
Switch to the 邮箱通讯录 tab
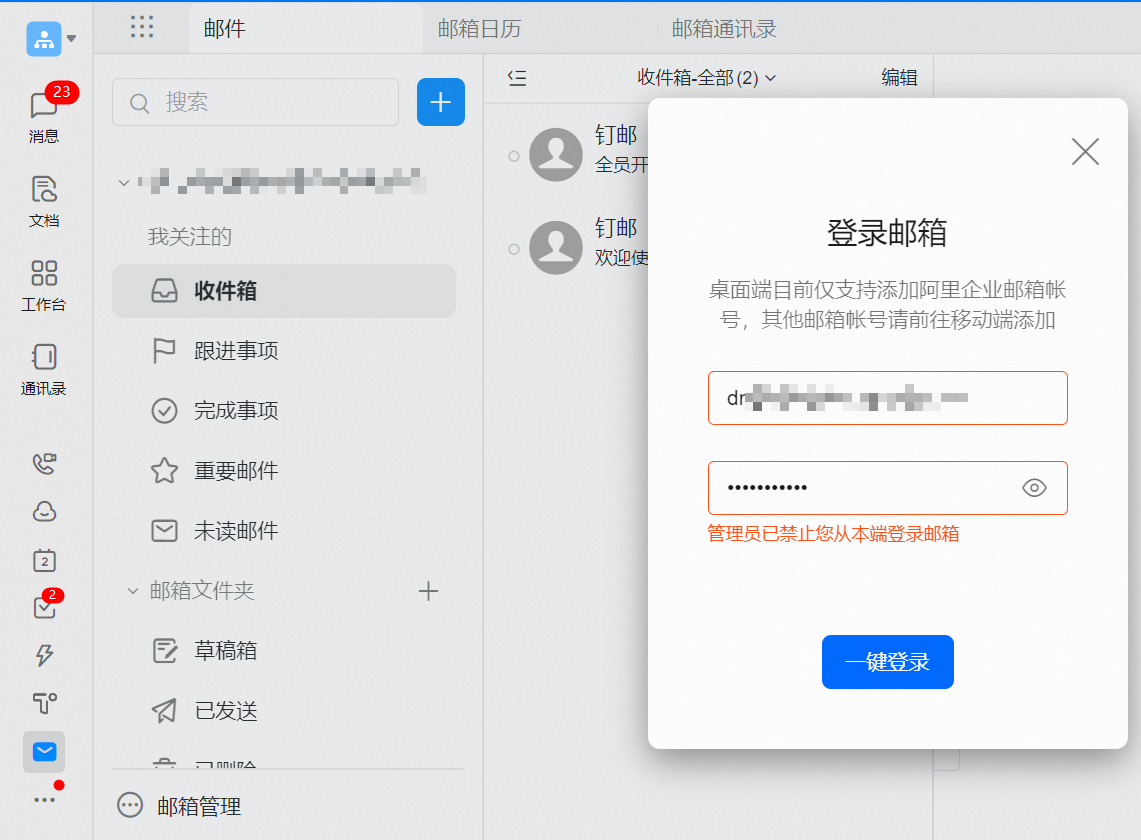(724, 28)
